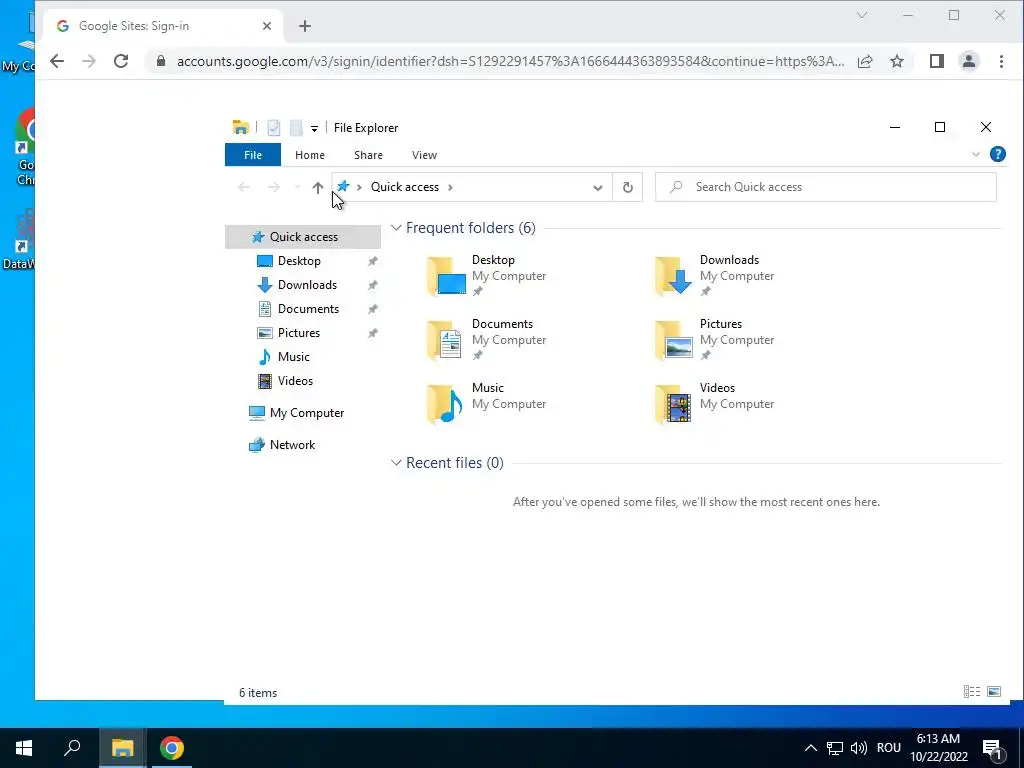
Task: Expand the chevron after Quick access breadcrumb
Action: click(x=450, y=187)
